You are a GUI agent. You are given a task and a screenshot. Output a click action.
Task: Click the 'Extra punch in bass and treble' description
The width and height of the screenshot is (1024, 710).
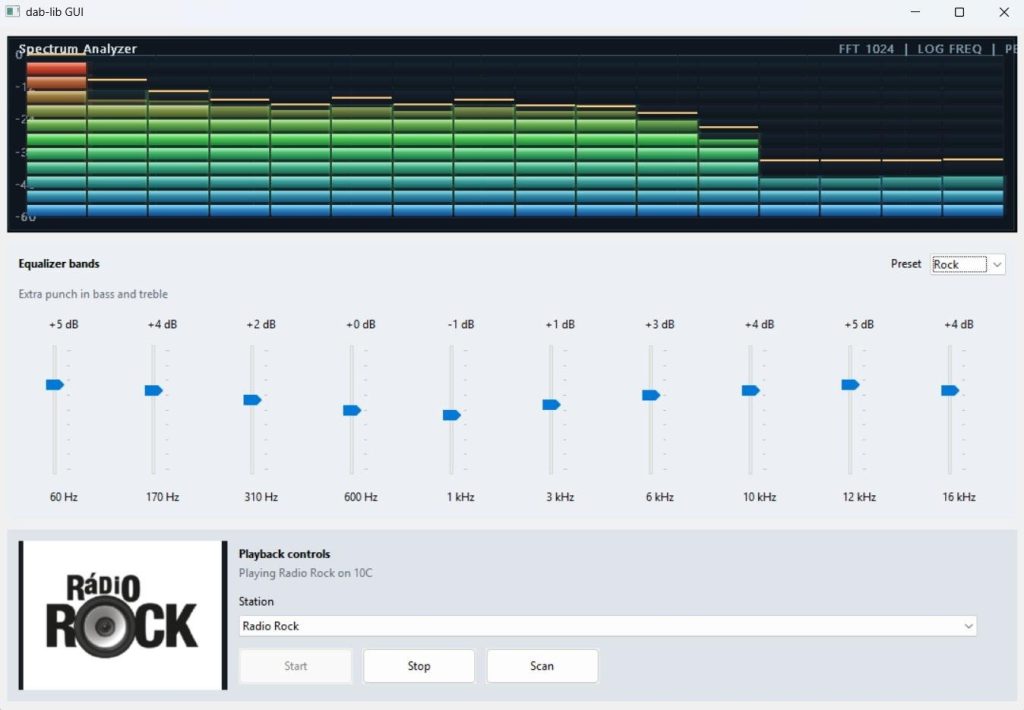click(x=93, y=294)
